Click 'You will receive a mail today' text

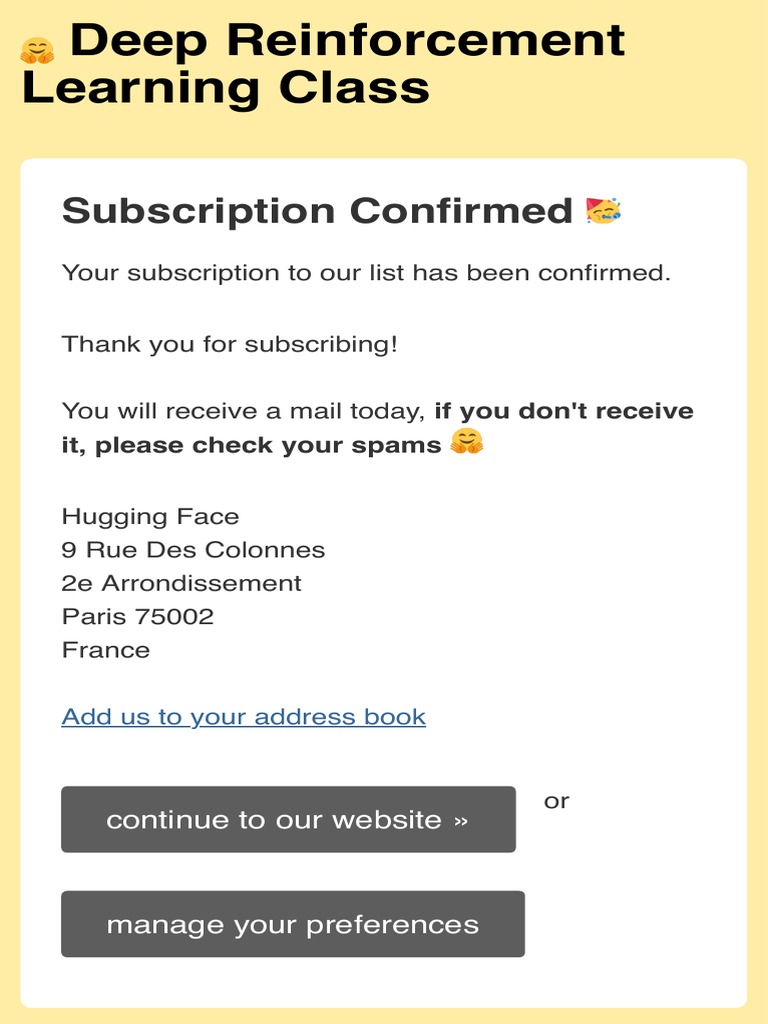pos(244,411)
